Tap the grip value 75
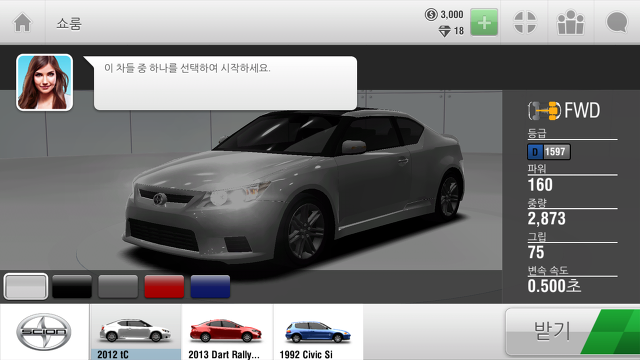640x360 pixels. click(x=536, y=252)
